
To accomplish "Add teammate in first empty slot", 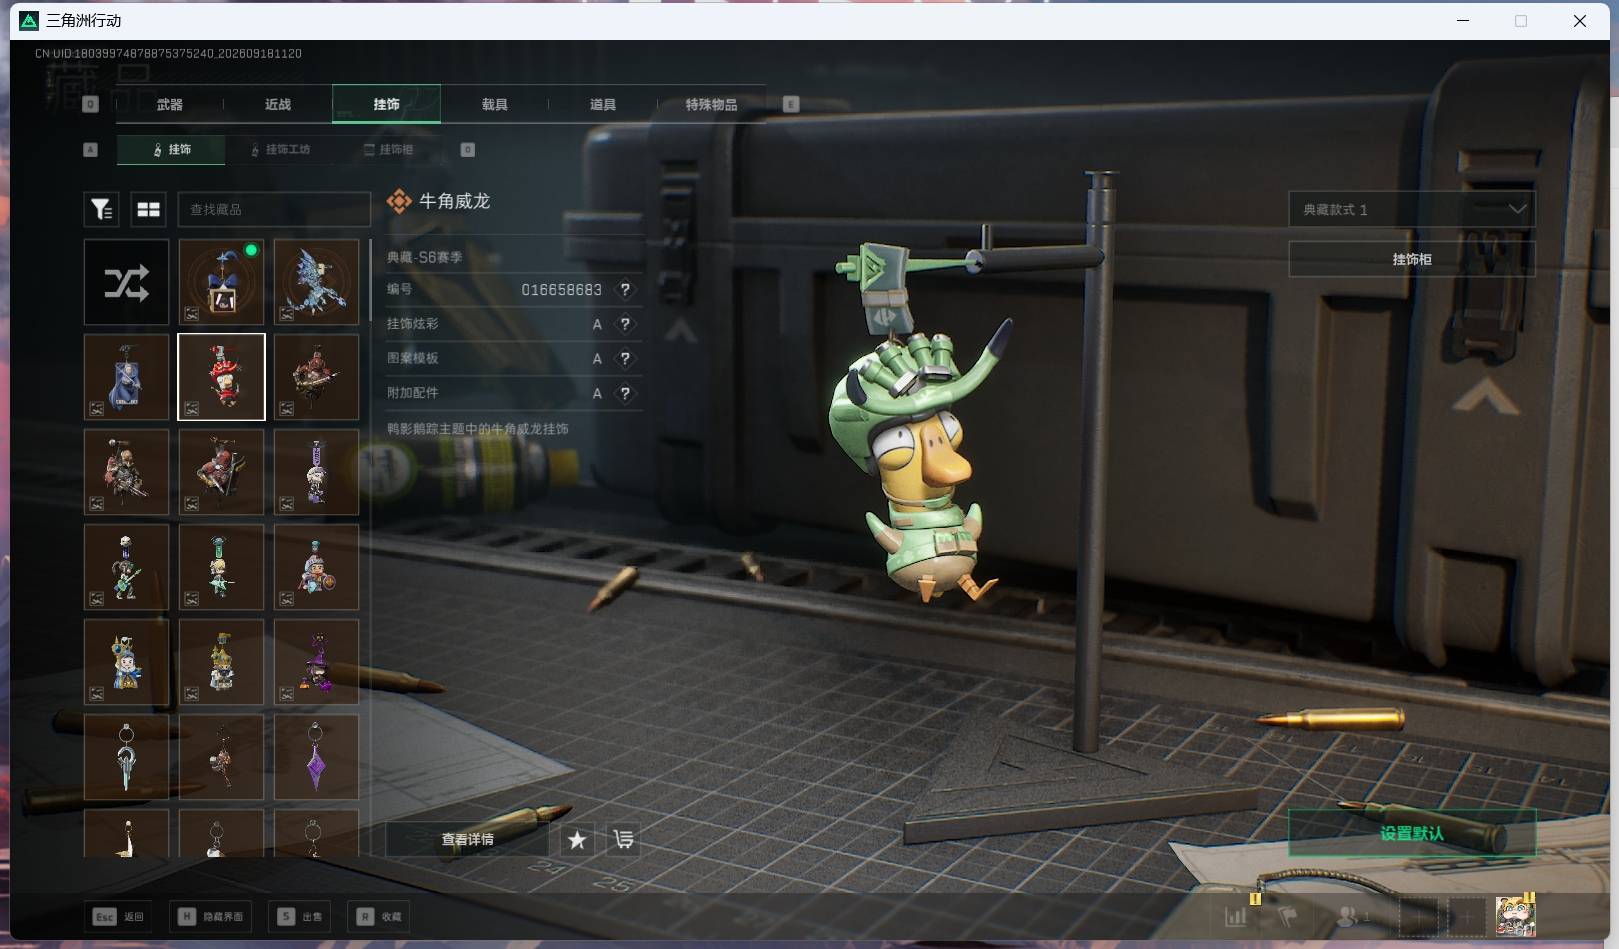I will pyautogui.click(x=1418, y=916).
